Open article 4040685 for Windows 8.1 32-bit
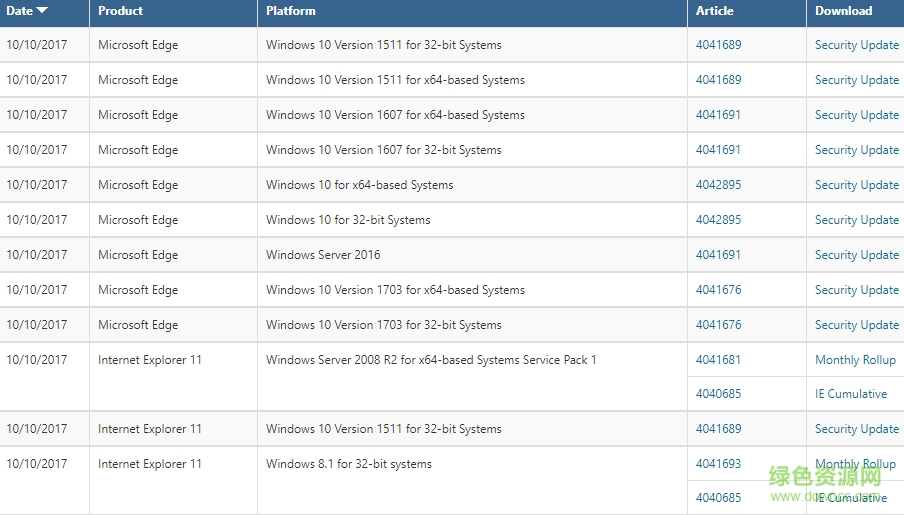Viewport: 904px width, 515px height. (x=719, y=498)
